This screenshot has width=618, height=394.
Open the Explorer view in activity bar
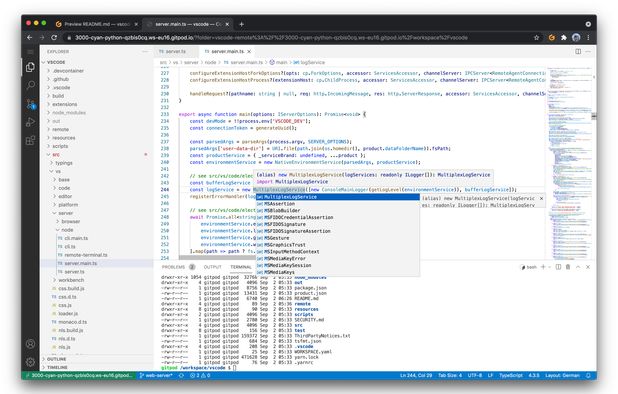click(x=30, y=67)
